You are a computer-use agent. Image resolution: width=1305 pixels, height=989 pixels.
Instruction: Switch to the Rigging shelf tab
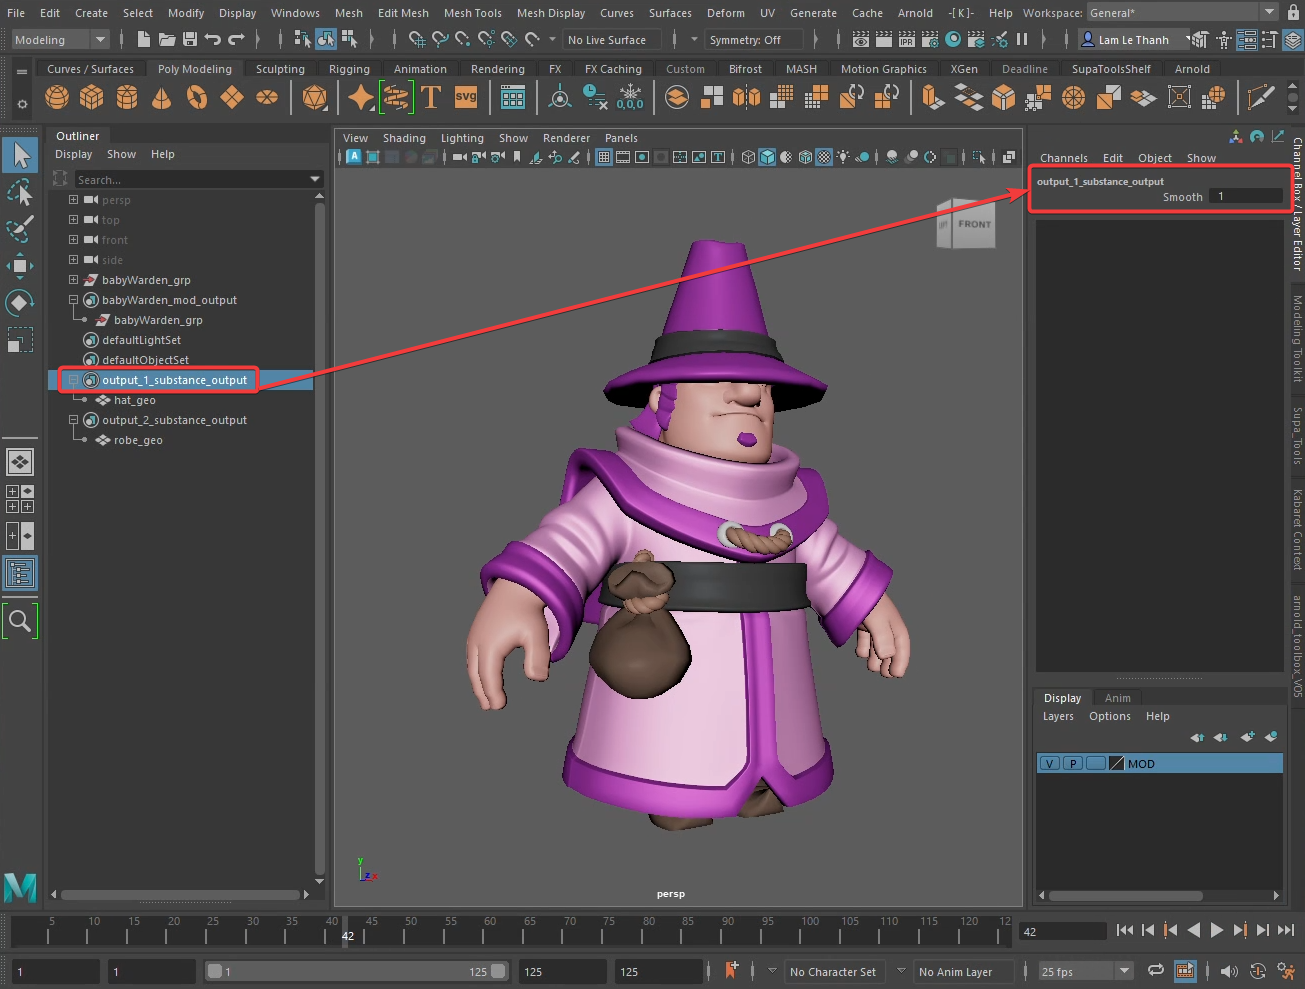coord(349,69)
